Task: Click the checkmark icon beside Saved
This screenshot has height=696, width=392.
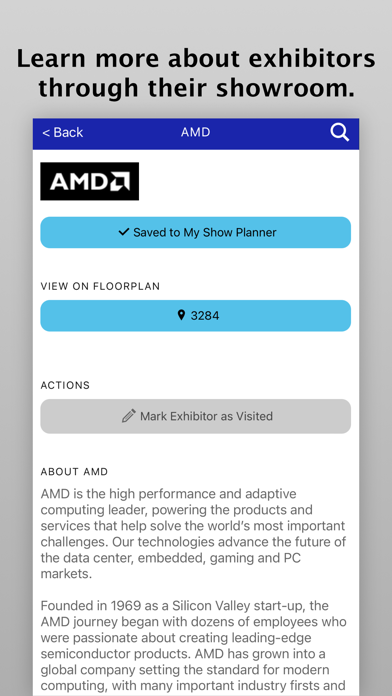Action: [x=124, y=232]
